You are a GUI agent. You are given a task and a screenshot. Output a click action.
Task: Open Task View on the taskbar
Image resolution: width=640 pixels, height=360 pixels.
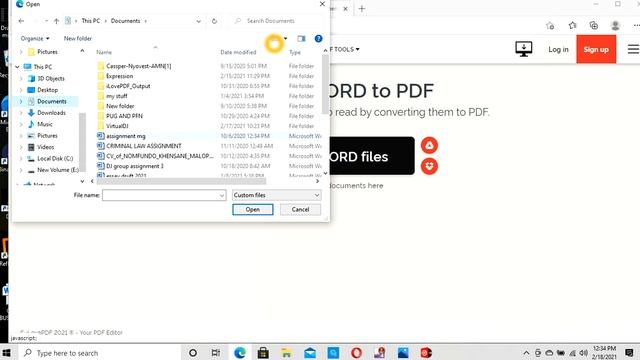point(216,353)
